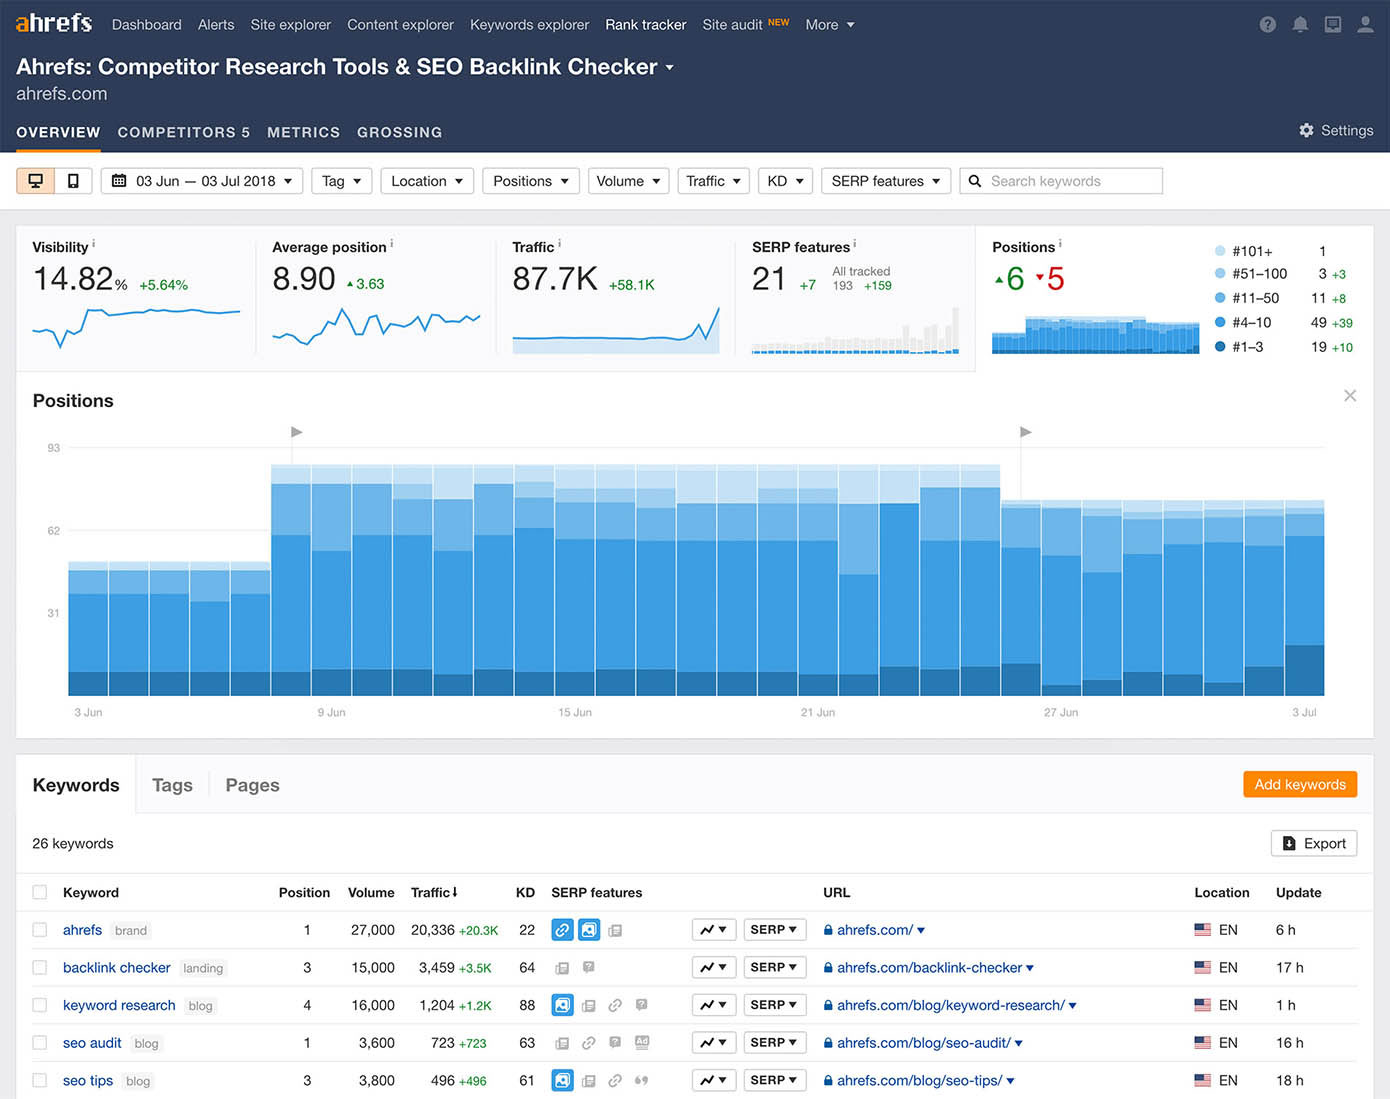Viewport: 1390px width, 1099px height.
Task: Open the notifications bell icon
Action: pos(1300,24)
